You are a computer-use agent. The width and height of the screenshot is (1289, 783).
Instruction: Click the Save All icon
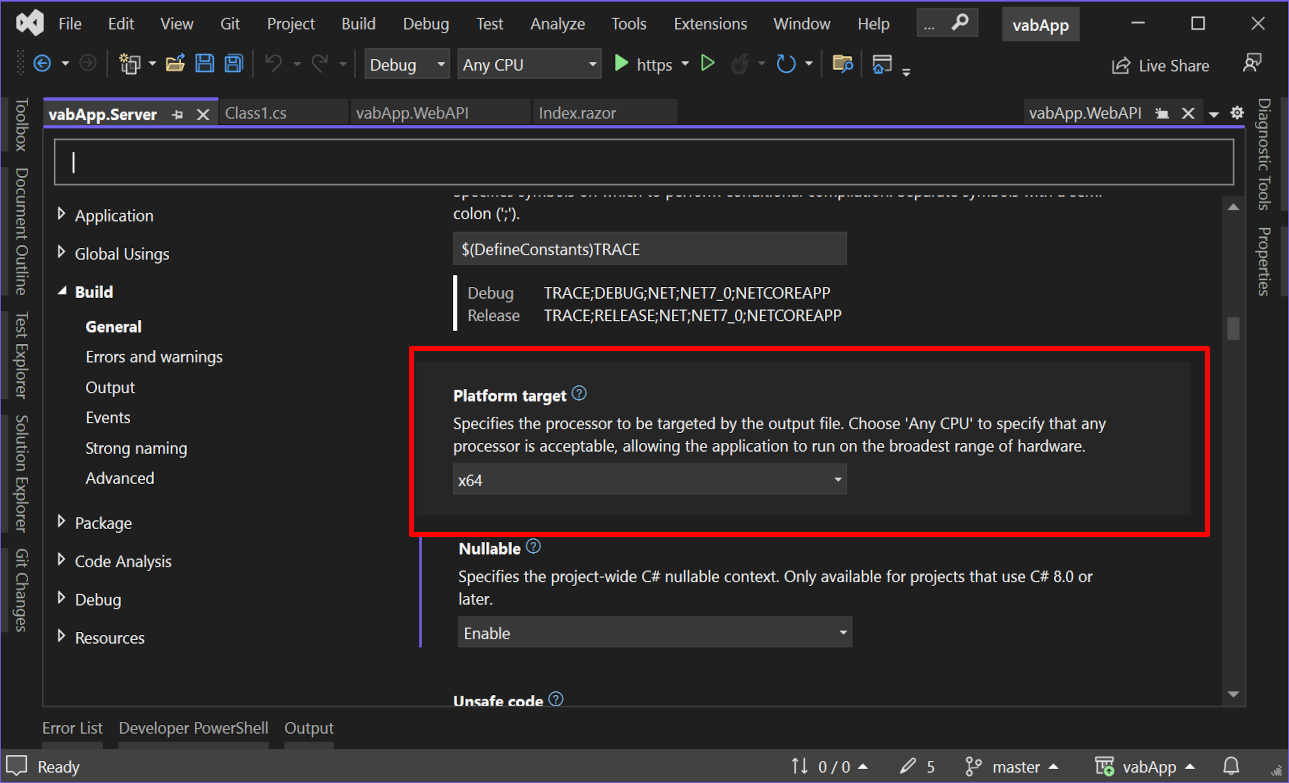coord(234,64)
